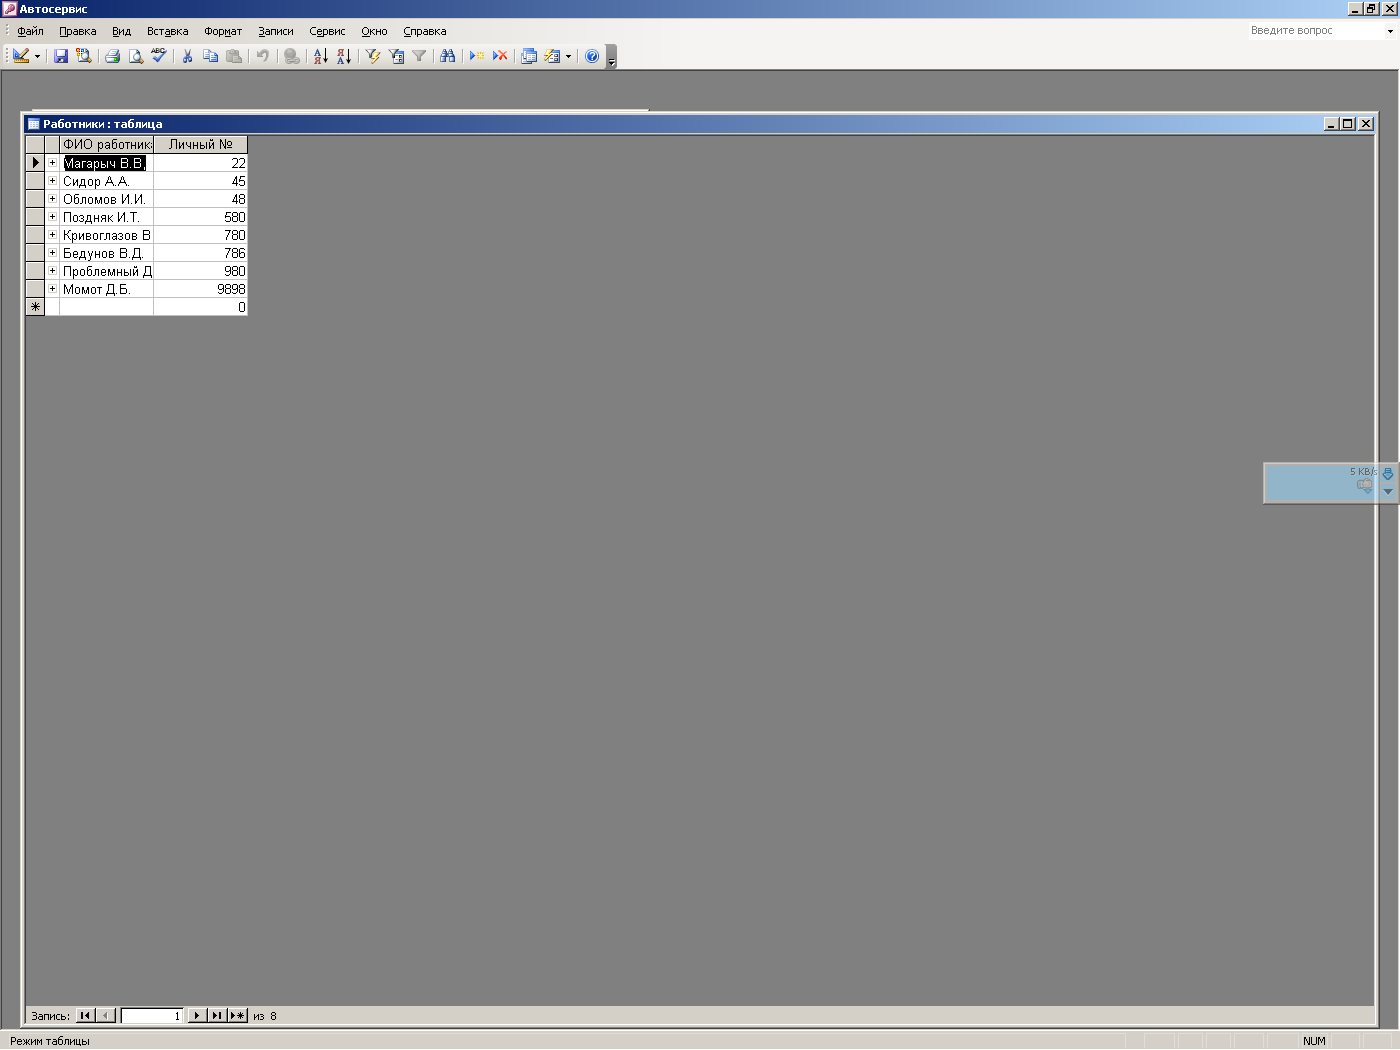
Task: Open the Filter by Form icon
Action: [x=396, y=56]
